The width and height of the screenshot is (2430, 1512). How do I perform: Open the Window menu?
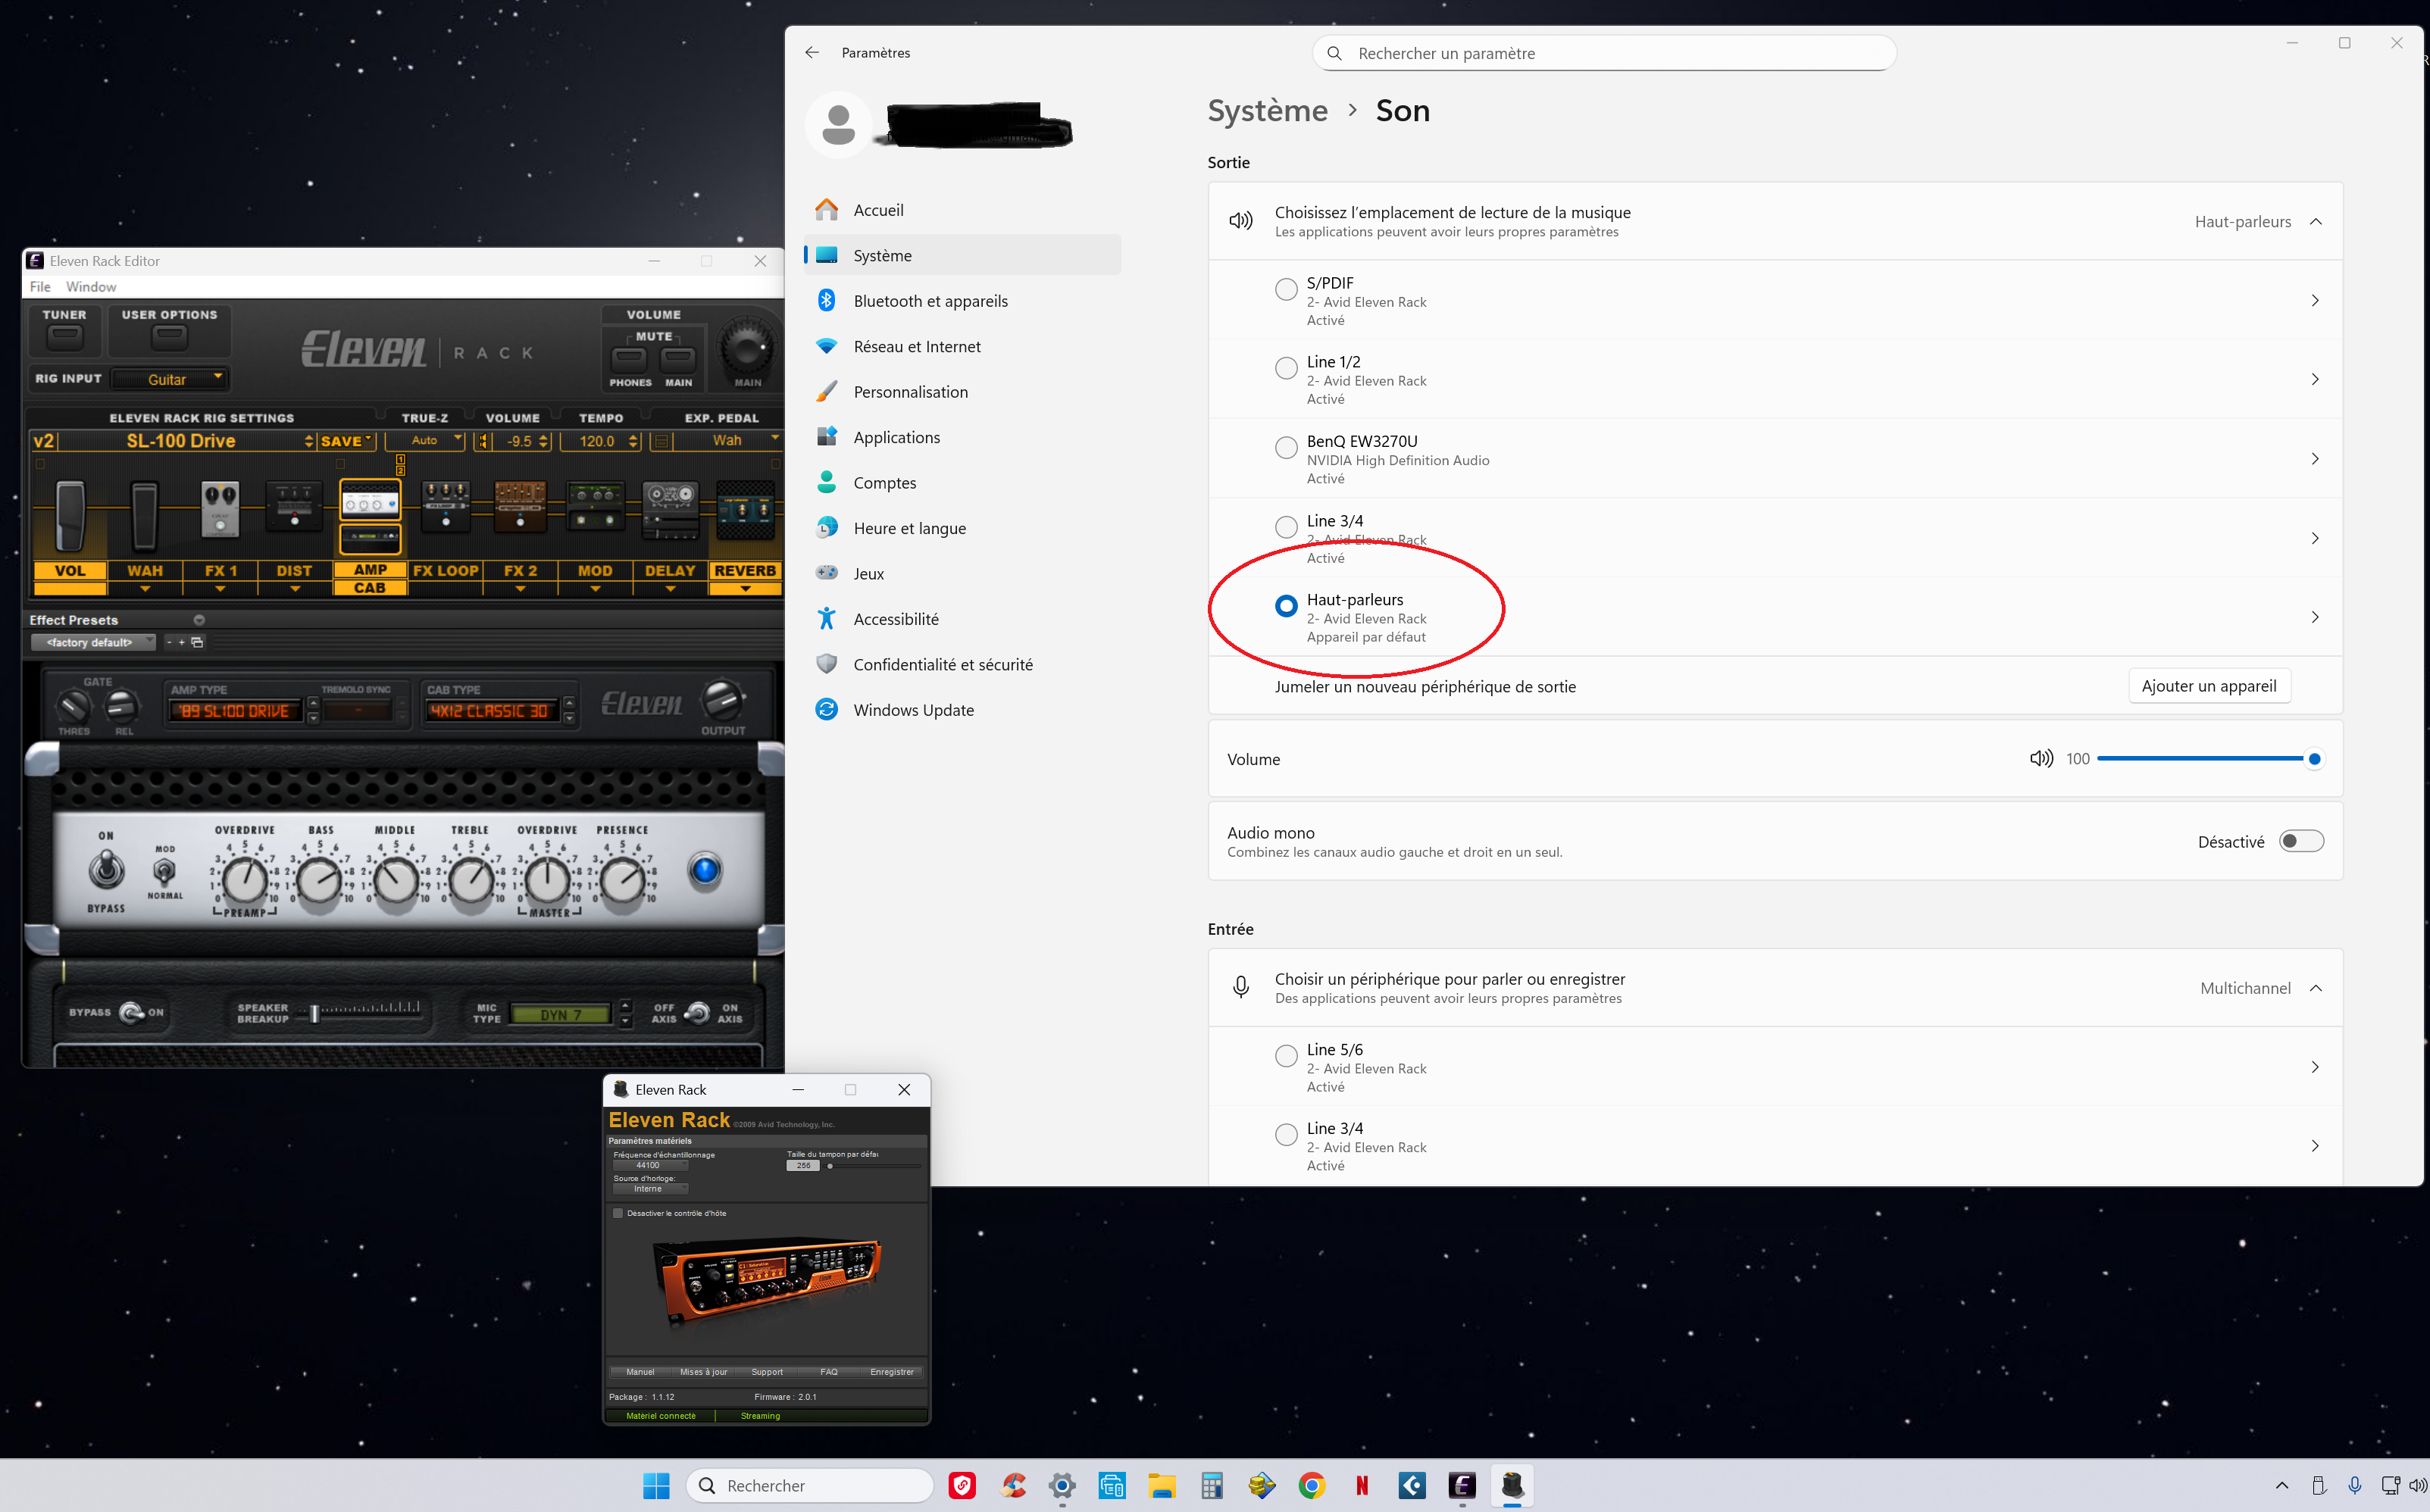91,287
